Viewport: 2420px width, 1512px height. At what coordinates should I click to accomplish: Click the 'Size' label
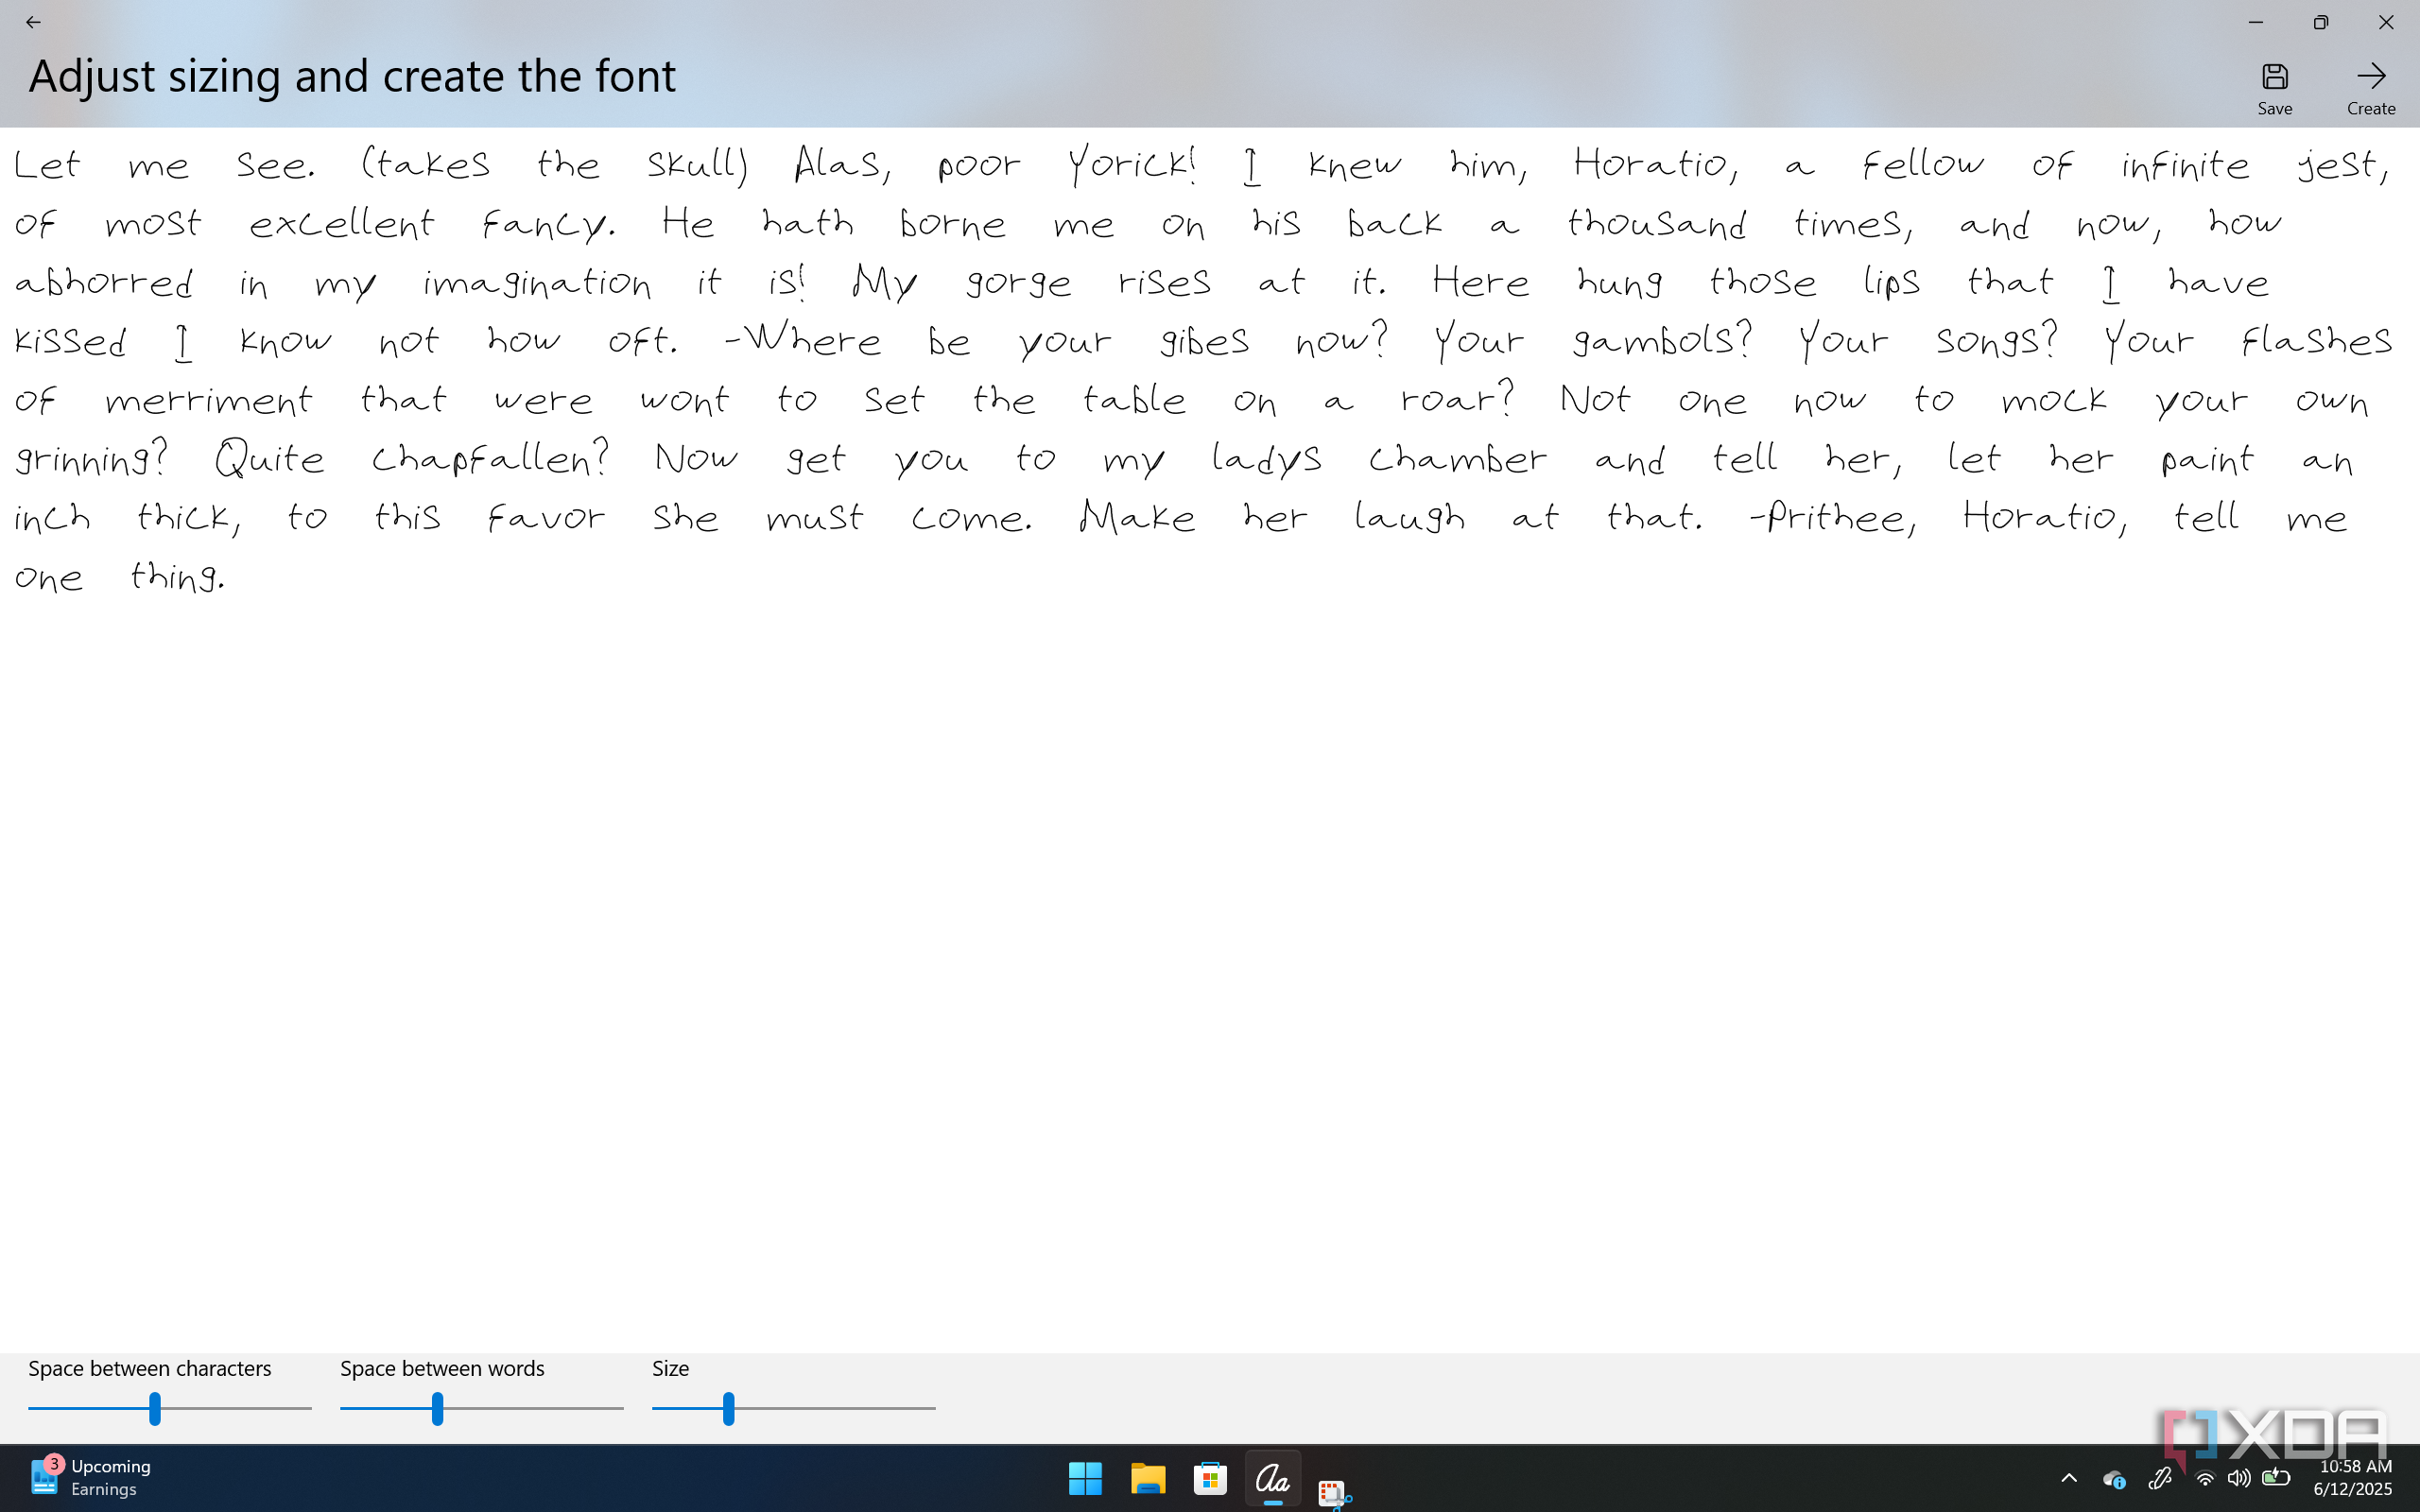(670, 1368)
